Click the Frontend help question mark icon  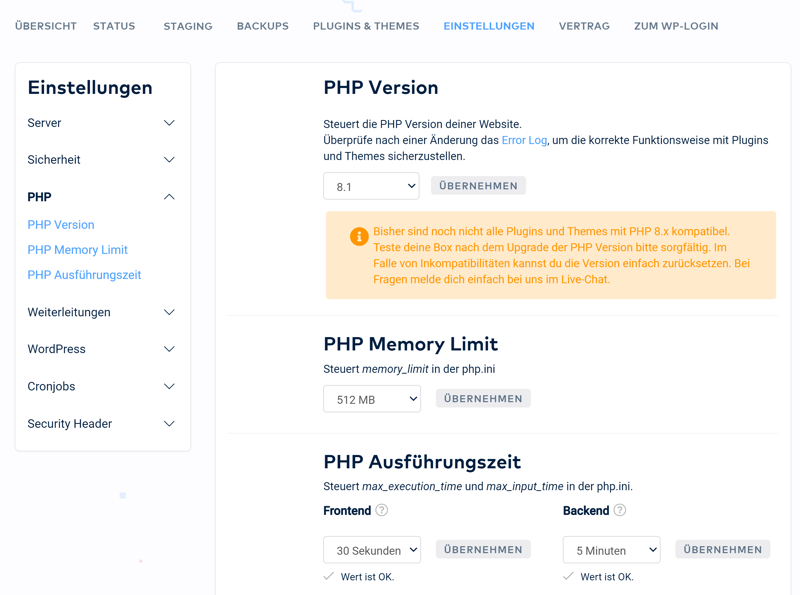click(382, 510)
